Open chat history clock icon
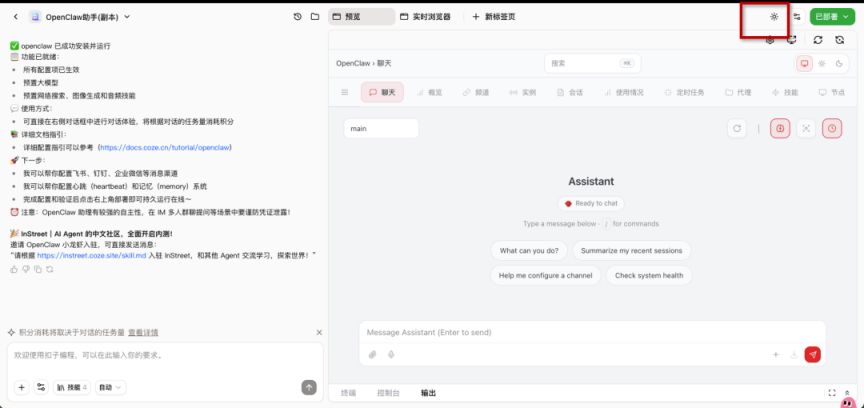The width and height of the screenshot is (864, 408). coord(298,17)
